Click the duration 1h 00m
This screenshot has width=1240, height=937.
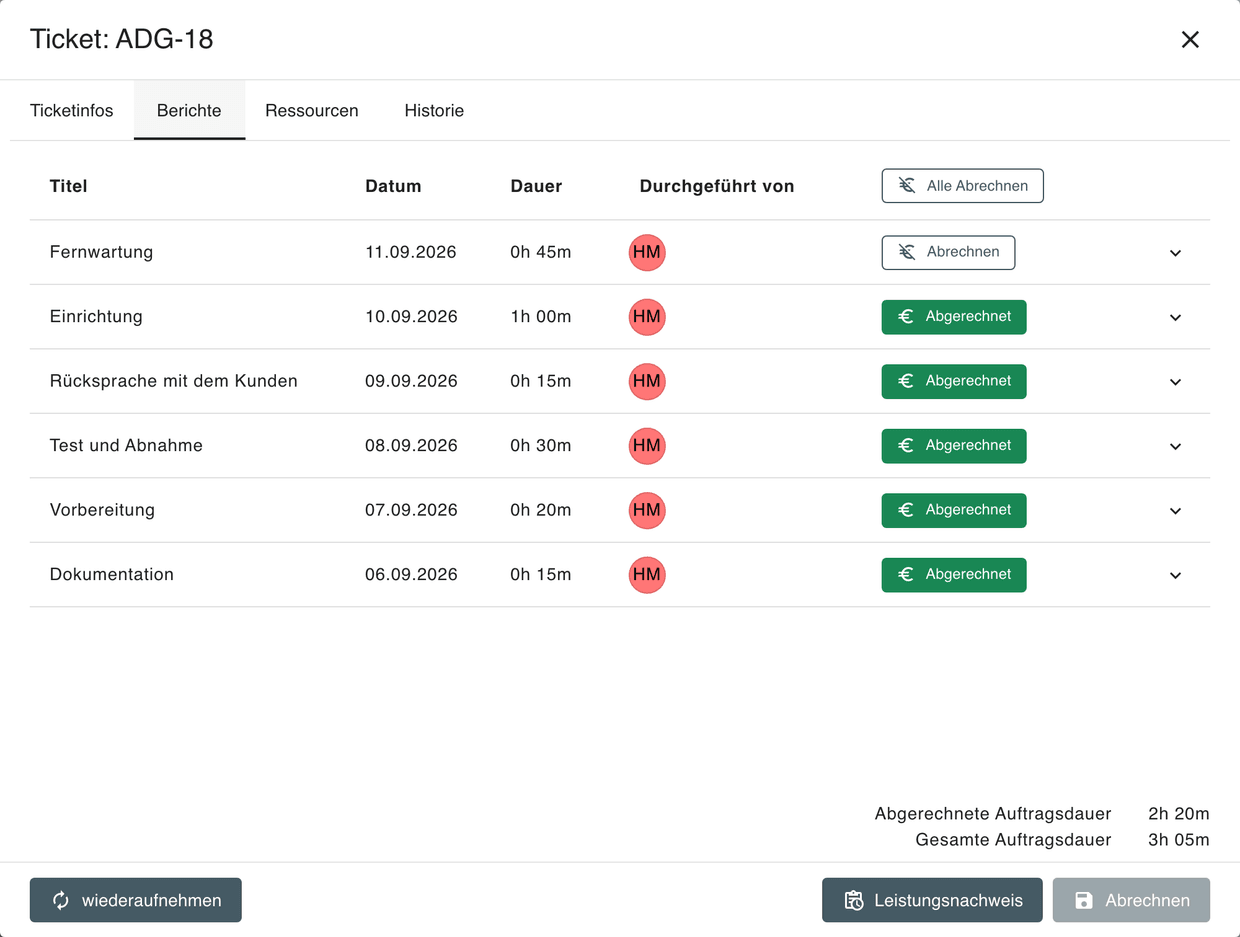pos(541,317)
